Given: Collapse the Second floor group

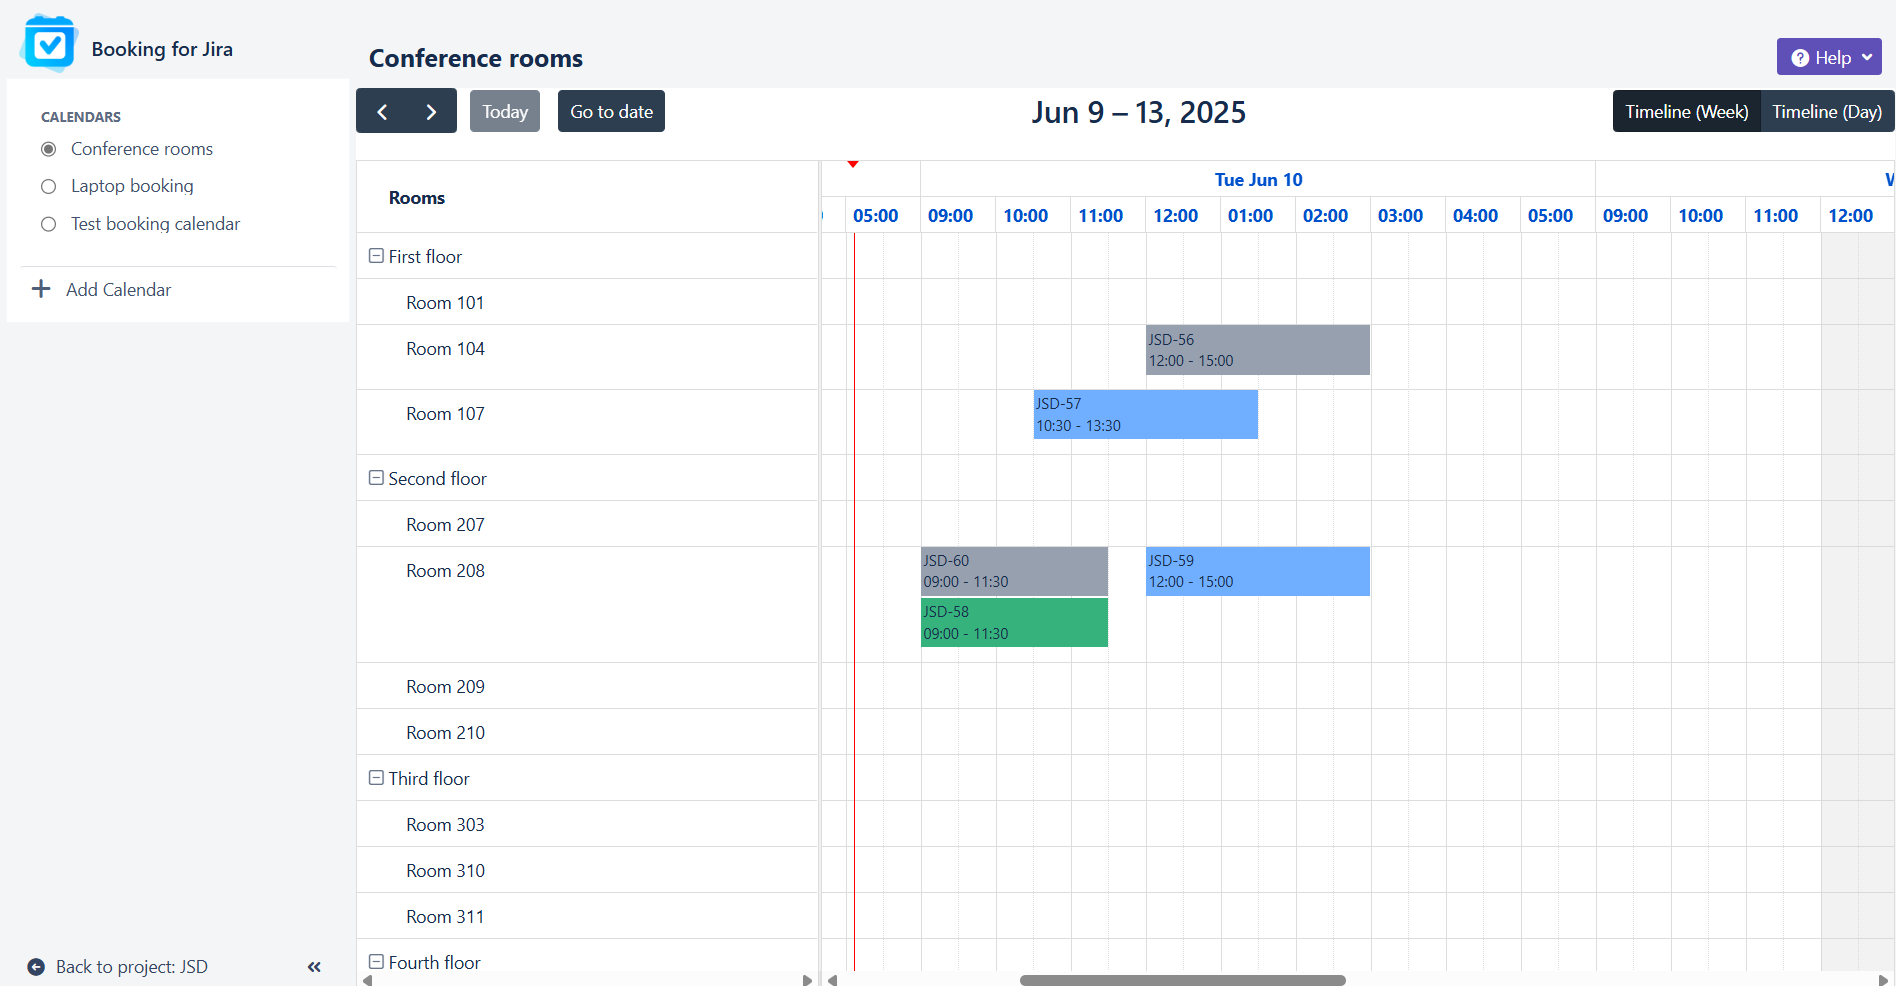Looking at the screenshot, I should point(377,478).
